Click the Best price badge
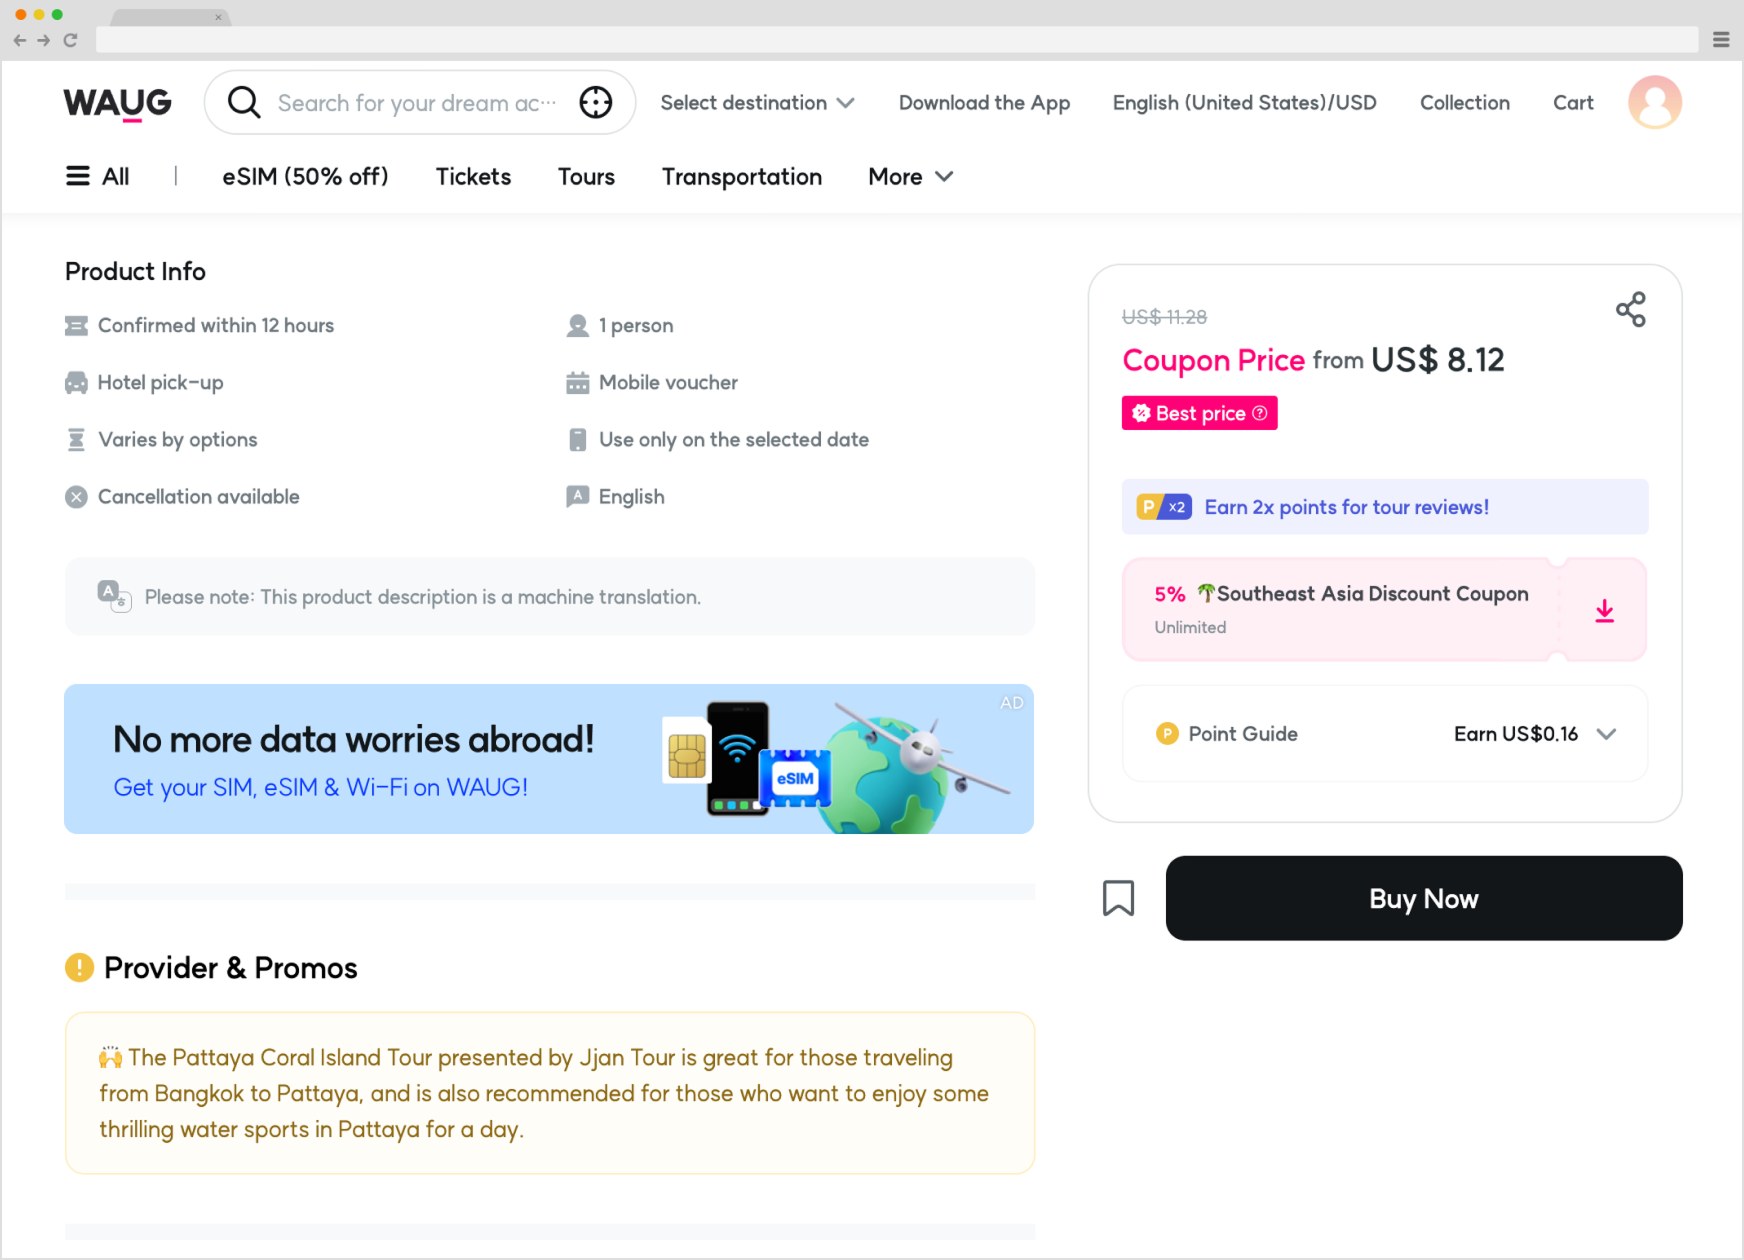 coord(1200,413)
